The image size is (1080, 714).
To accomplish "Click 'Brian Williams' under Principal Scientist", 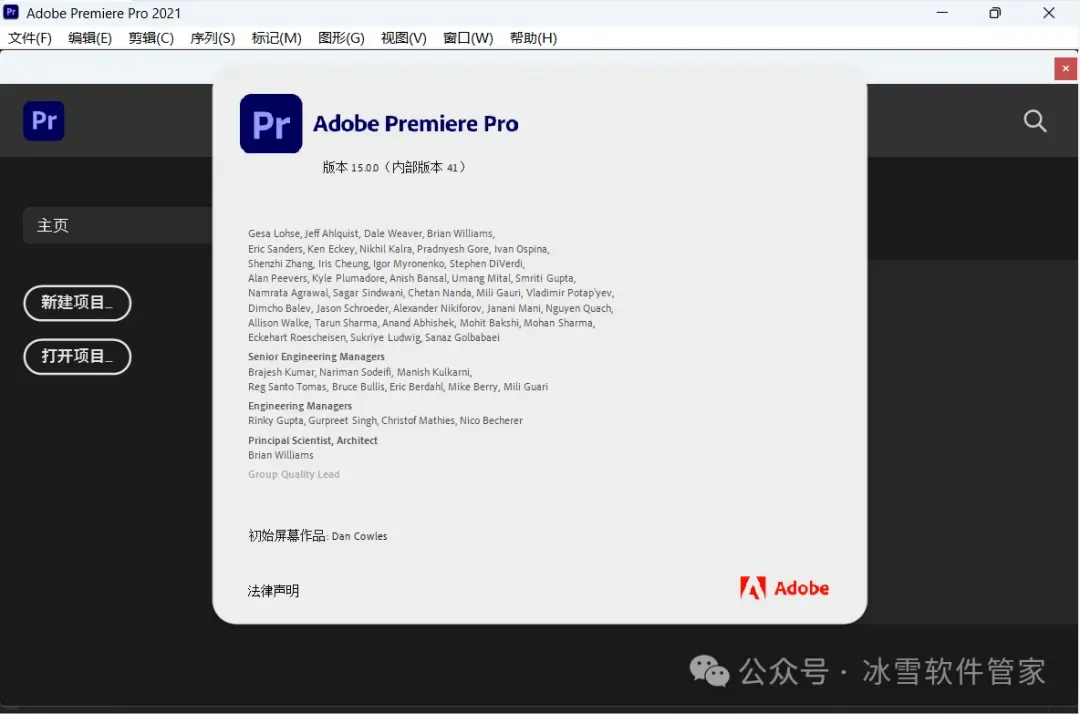I will [280, 455].
